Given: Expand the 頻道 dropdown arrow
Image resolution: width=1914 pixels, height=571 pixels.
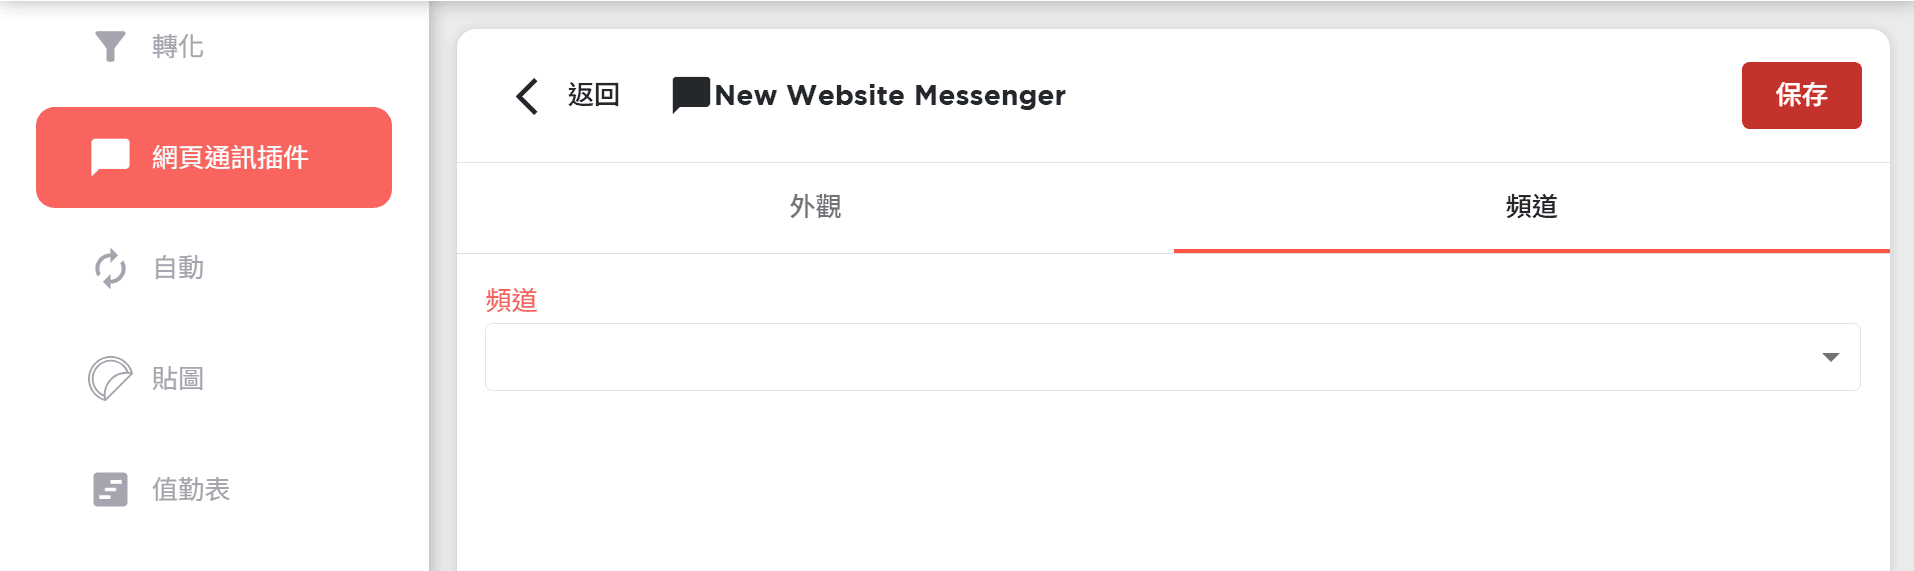Looking at the screenshot, I should point(1831,357).
